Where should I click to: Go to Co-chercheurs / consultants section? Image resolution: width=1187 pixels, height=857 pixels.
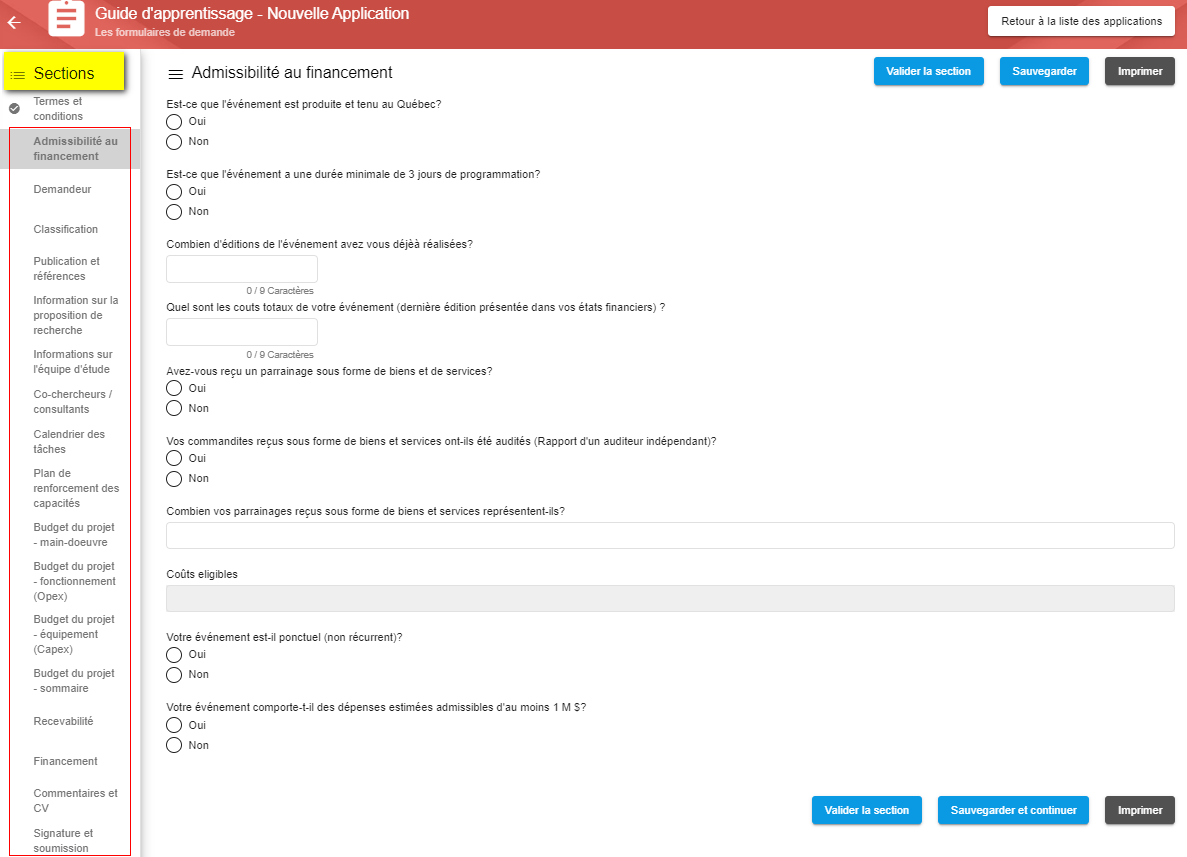click(x=73, y=402)
